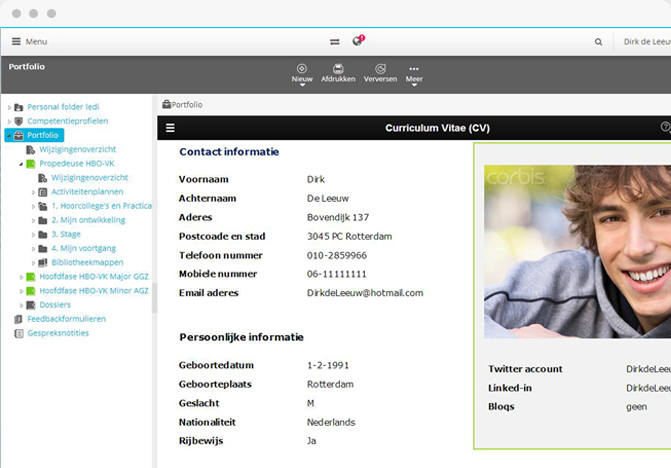Screen dimensions: 671x468
Task: Open the Dirk de Leeuw user menu
Action: click(x=646, y=42)
